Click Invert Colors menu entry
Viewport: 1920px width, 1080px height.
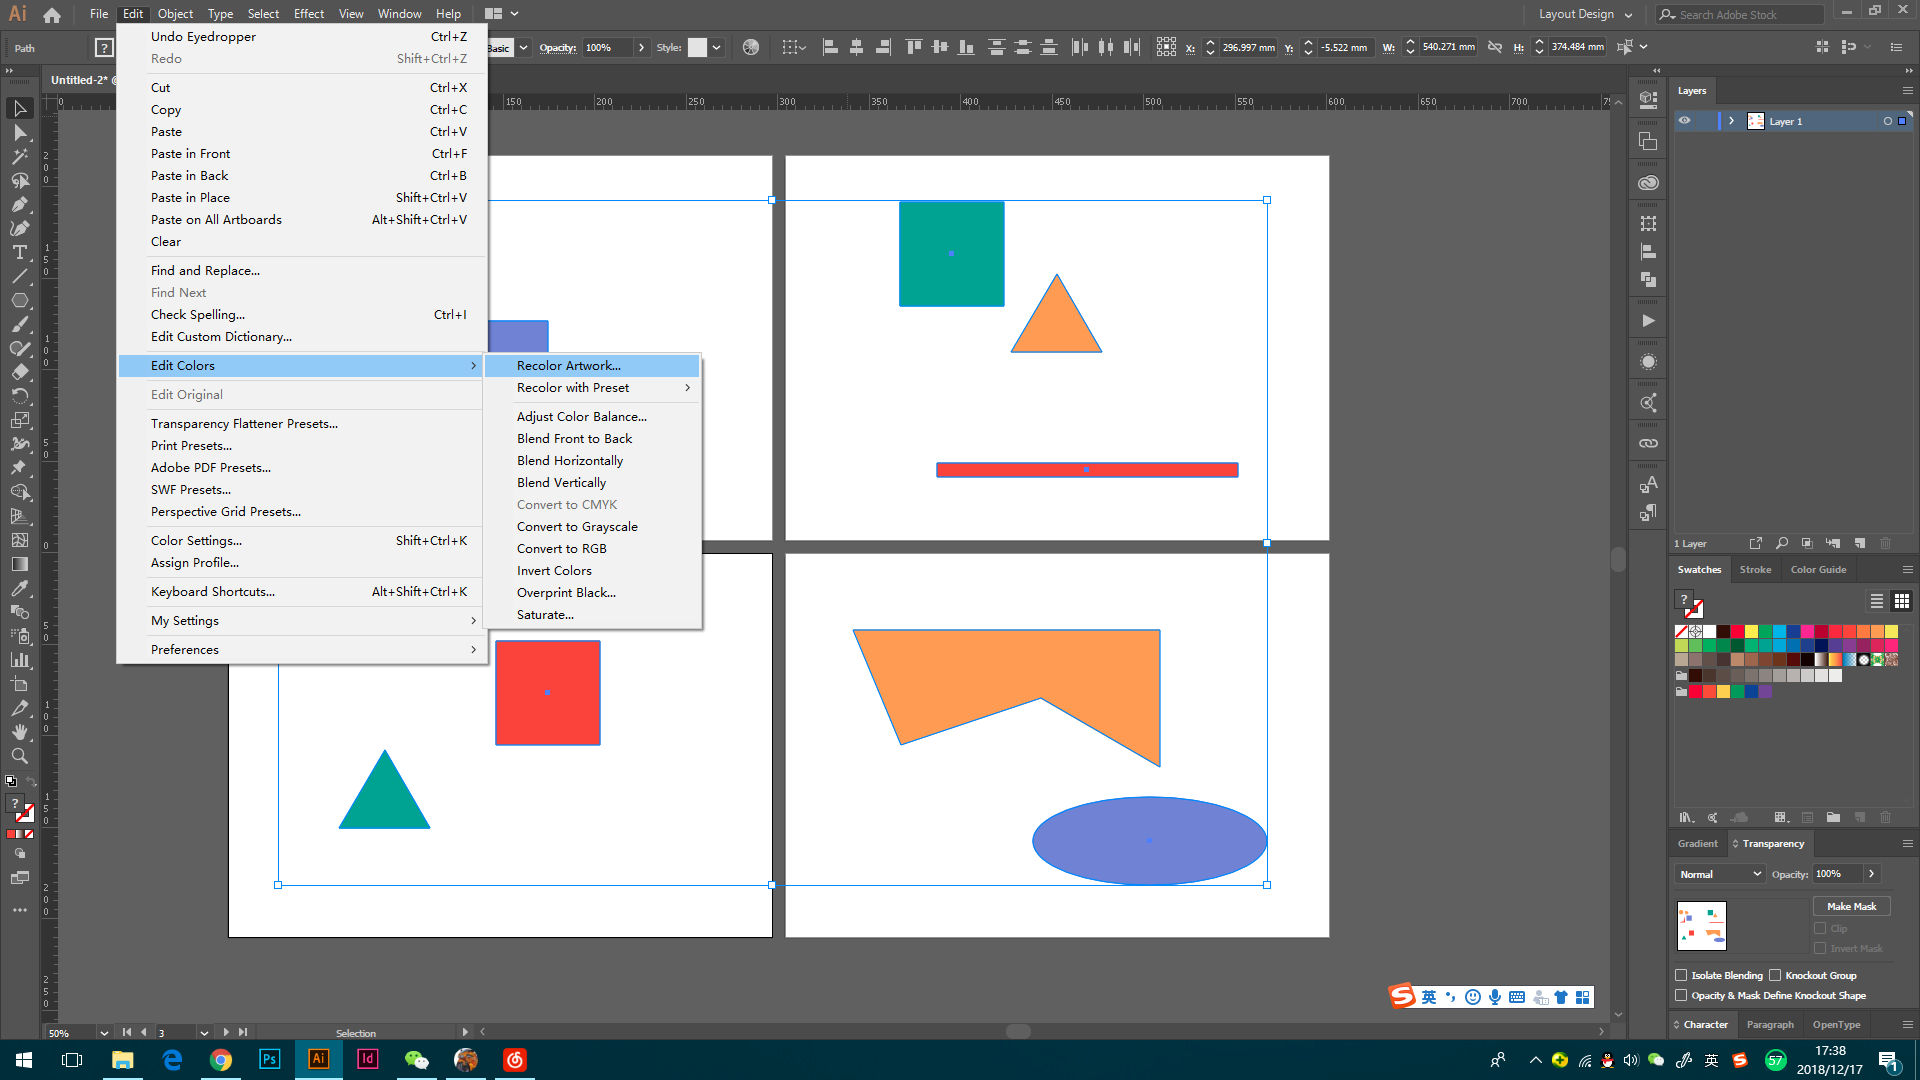pyautogui.click(x=554, y=571)
